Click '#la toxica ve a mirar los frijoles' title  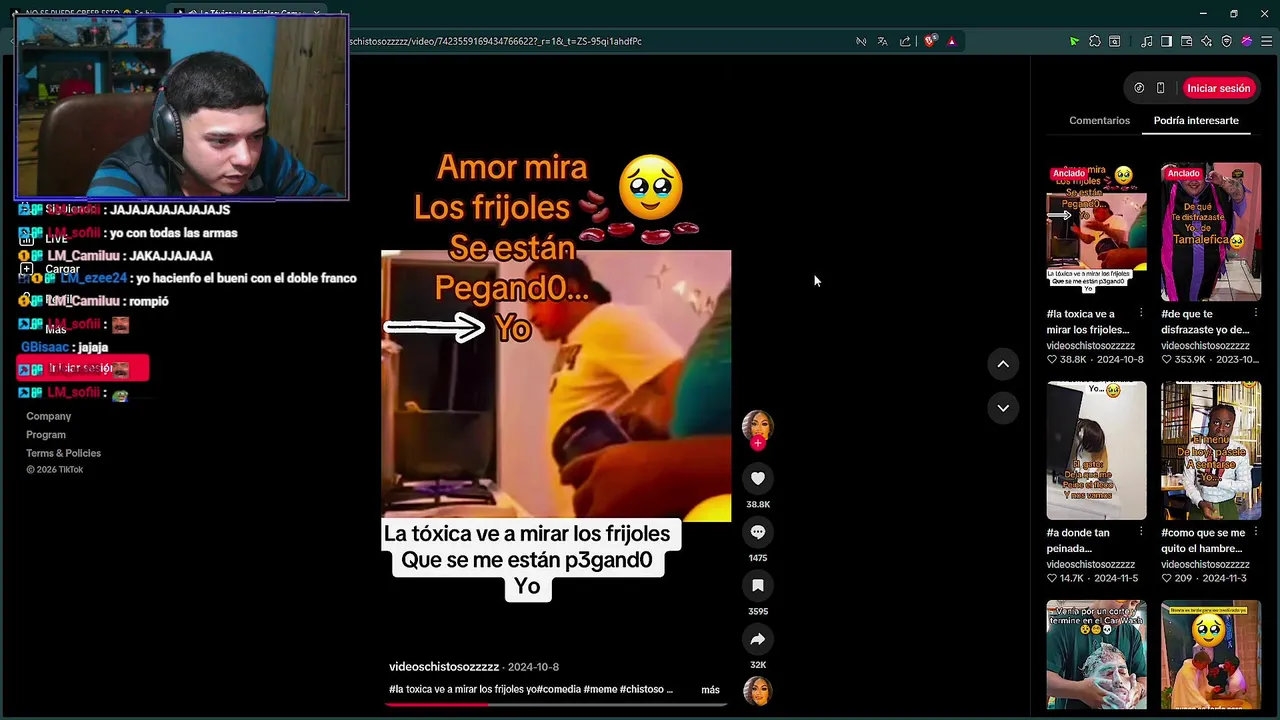1088,322
